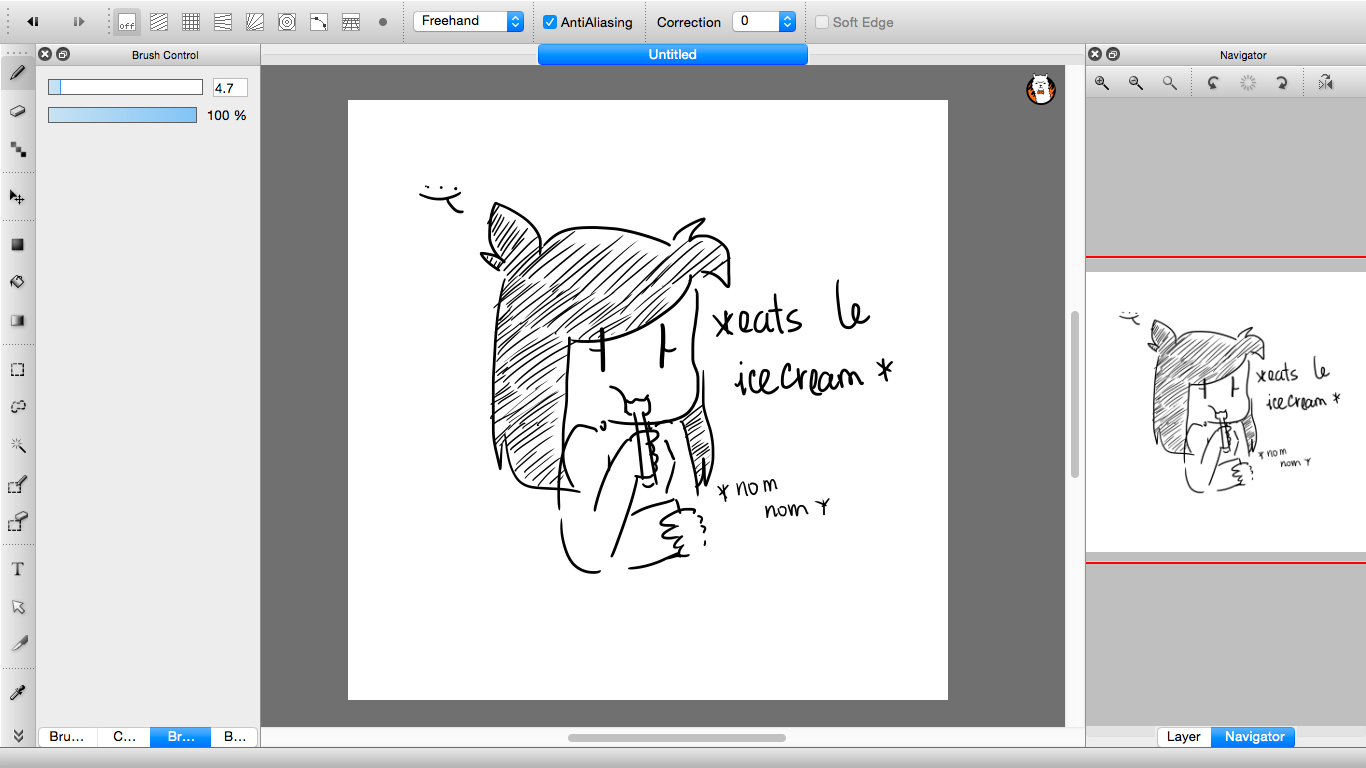This screenshot has width=1366, height=768.
Task: Activate the Eyedropper tool
Action: pyautogui.click(x=17, y=693)
